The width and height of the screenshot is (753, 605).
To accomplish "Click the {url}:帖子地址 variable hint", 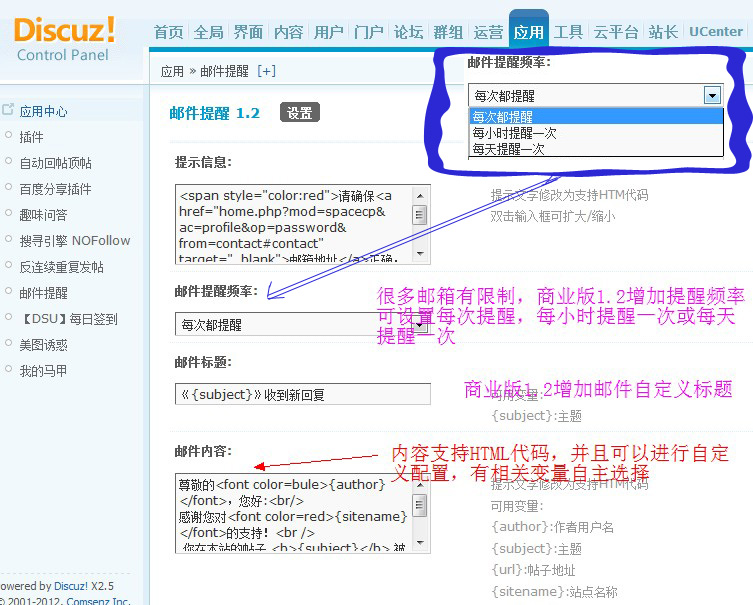I will [533, 570].
